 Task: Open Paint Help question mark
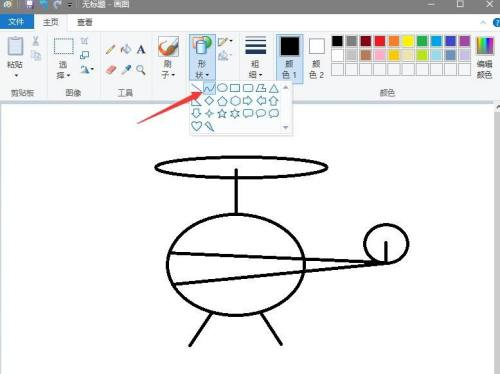click(x=496, y=23)
